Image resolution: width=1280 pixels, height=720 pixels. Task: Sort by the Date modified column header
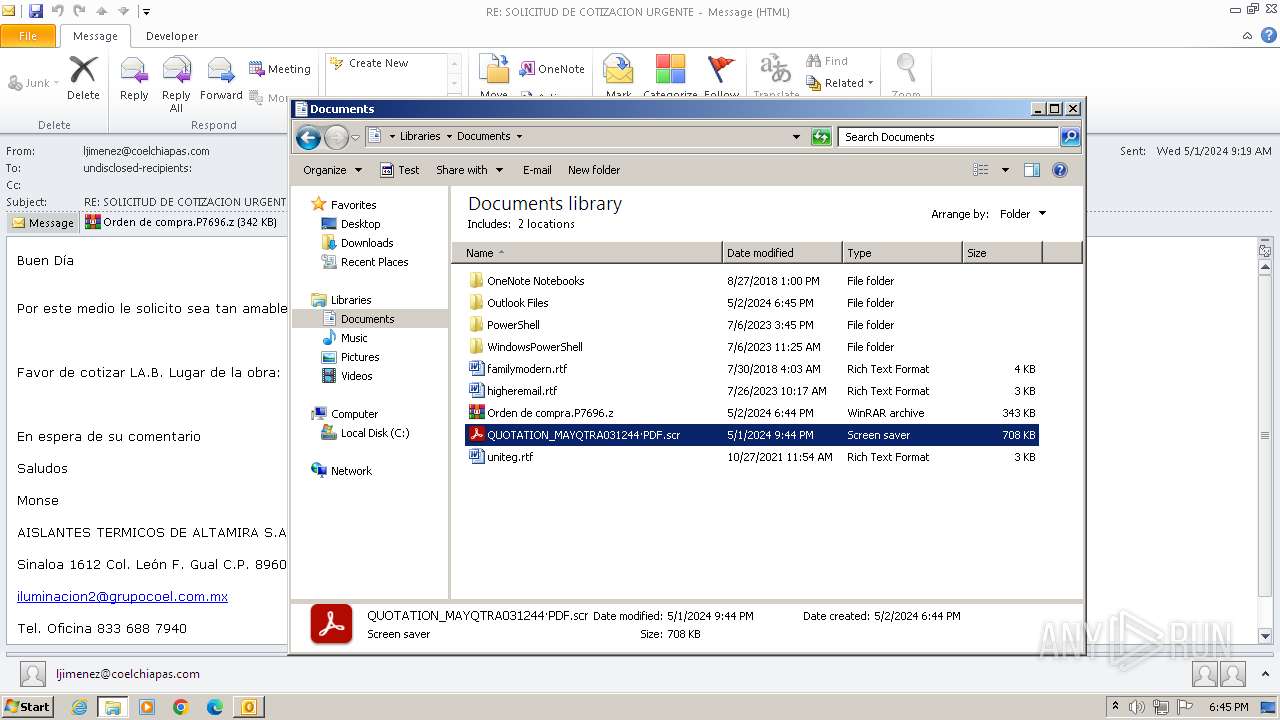(782, 253)
